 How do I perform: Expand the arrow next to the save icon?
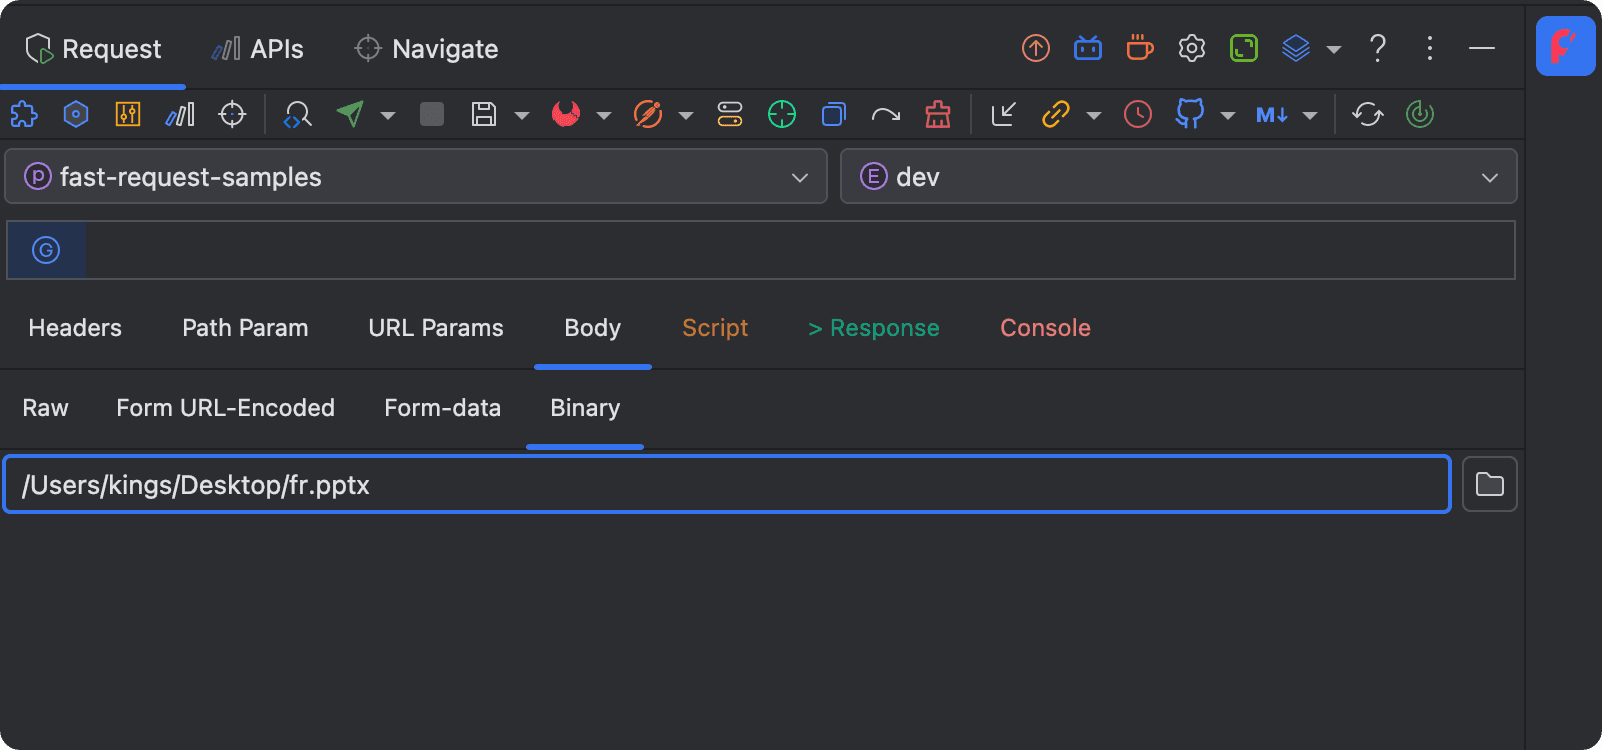coord(522,115)
